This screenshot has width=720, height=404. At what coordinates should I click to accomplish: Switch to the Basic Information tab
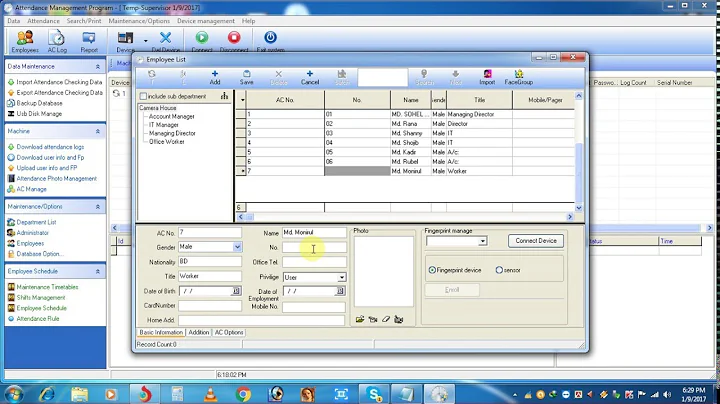(161, 332)
